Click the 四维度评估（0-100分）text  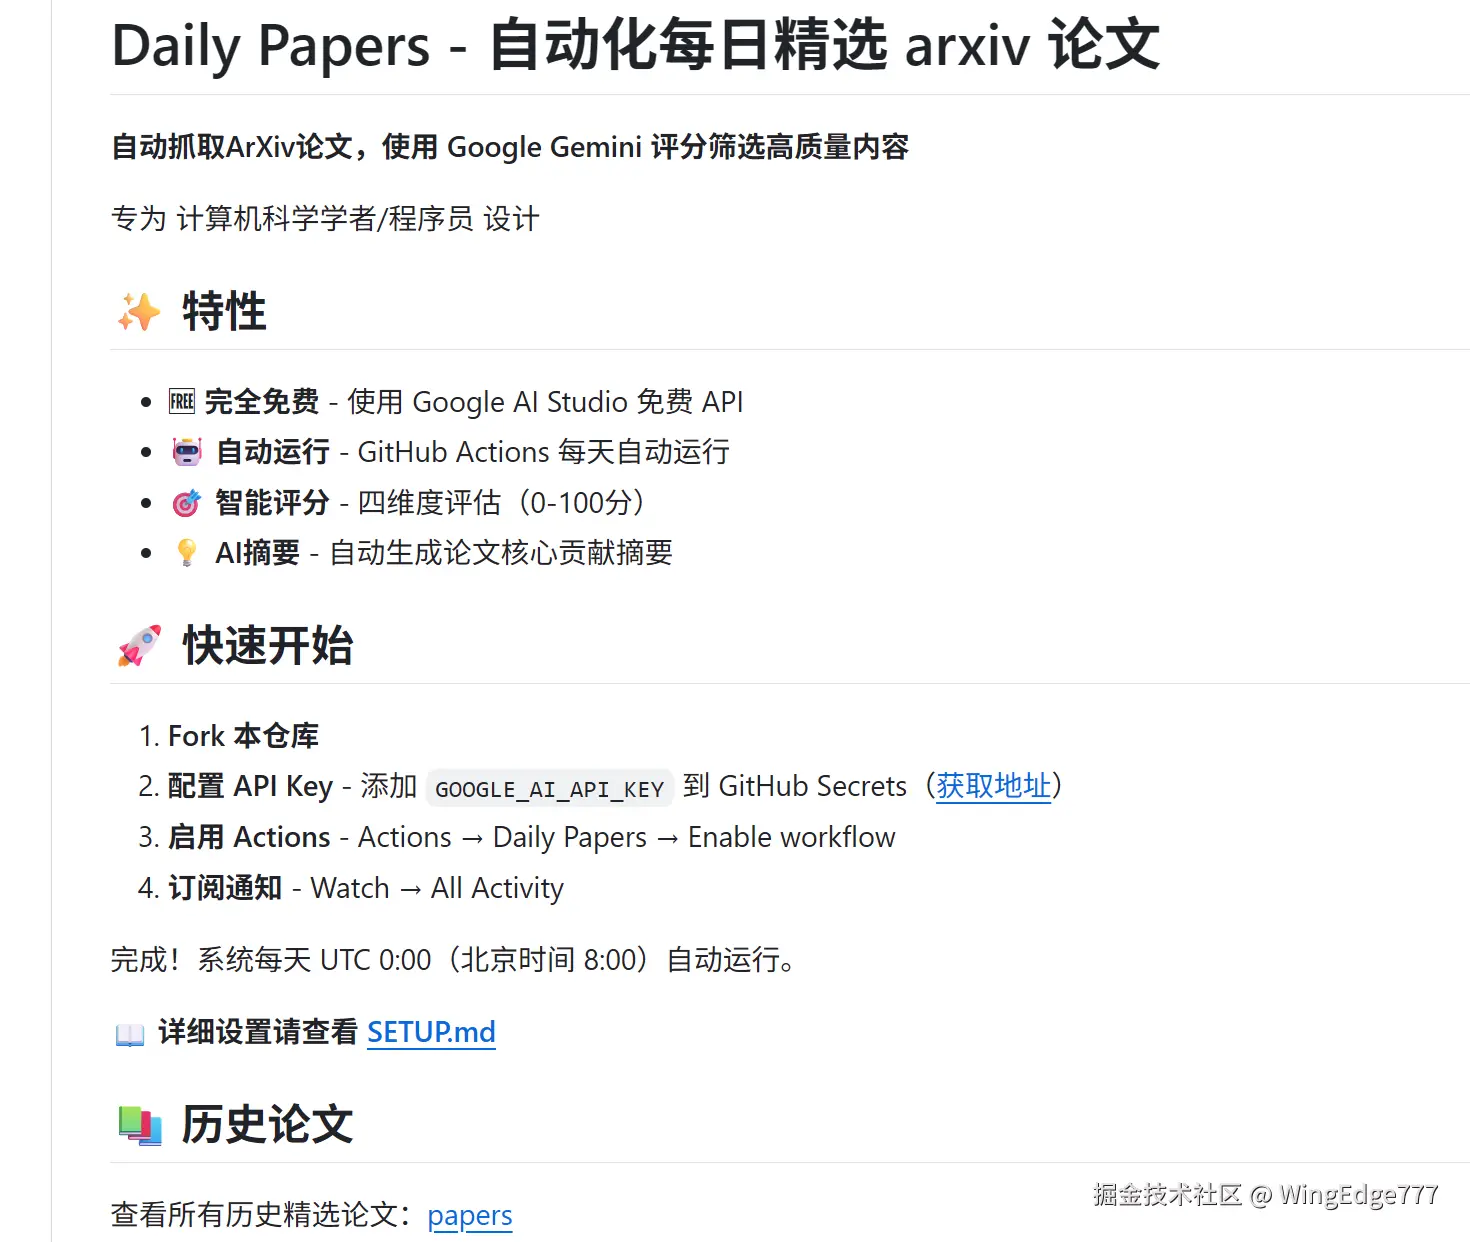[x=502, y=503]
